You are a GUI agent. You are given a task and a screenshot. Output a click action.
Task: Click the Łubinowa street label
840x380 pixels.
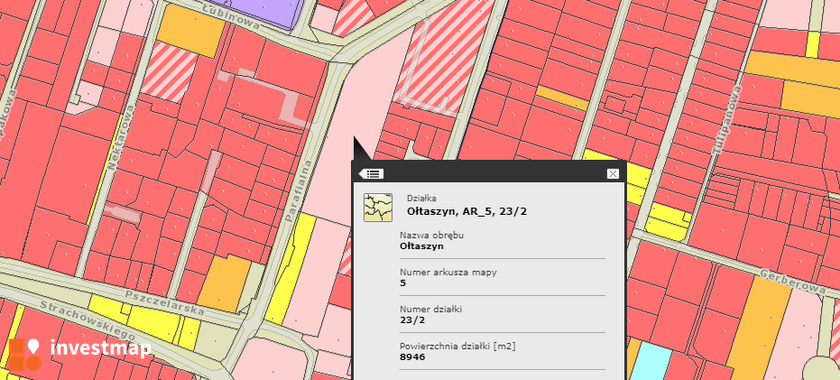[231, 16]
